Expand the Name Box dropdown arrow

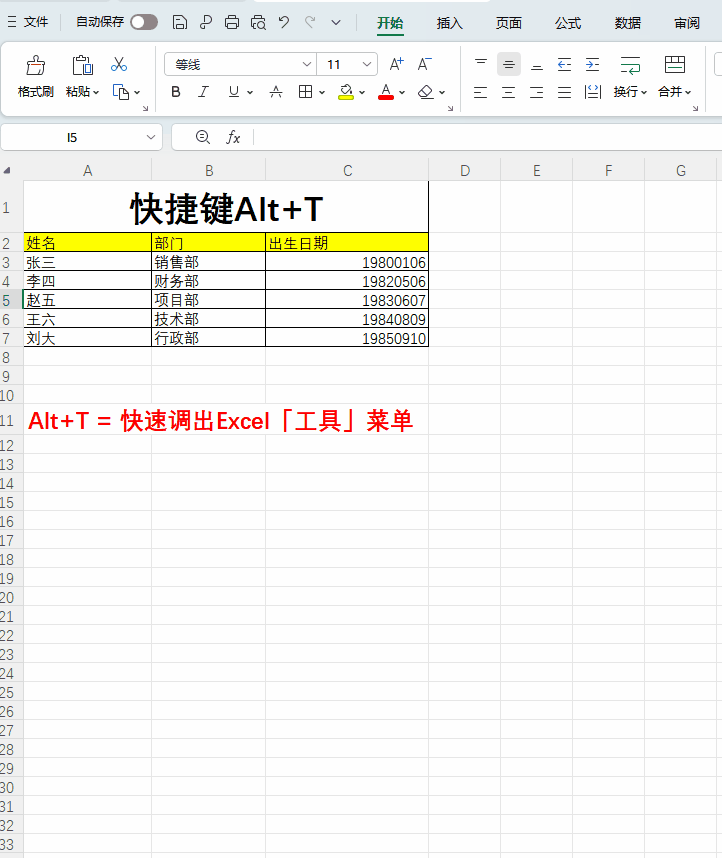pyautogui.click(x=151, y=137)
